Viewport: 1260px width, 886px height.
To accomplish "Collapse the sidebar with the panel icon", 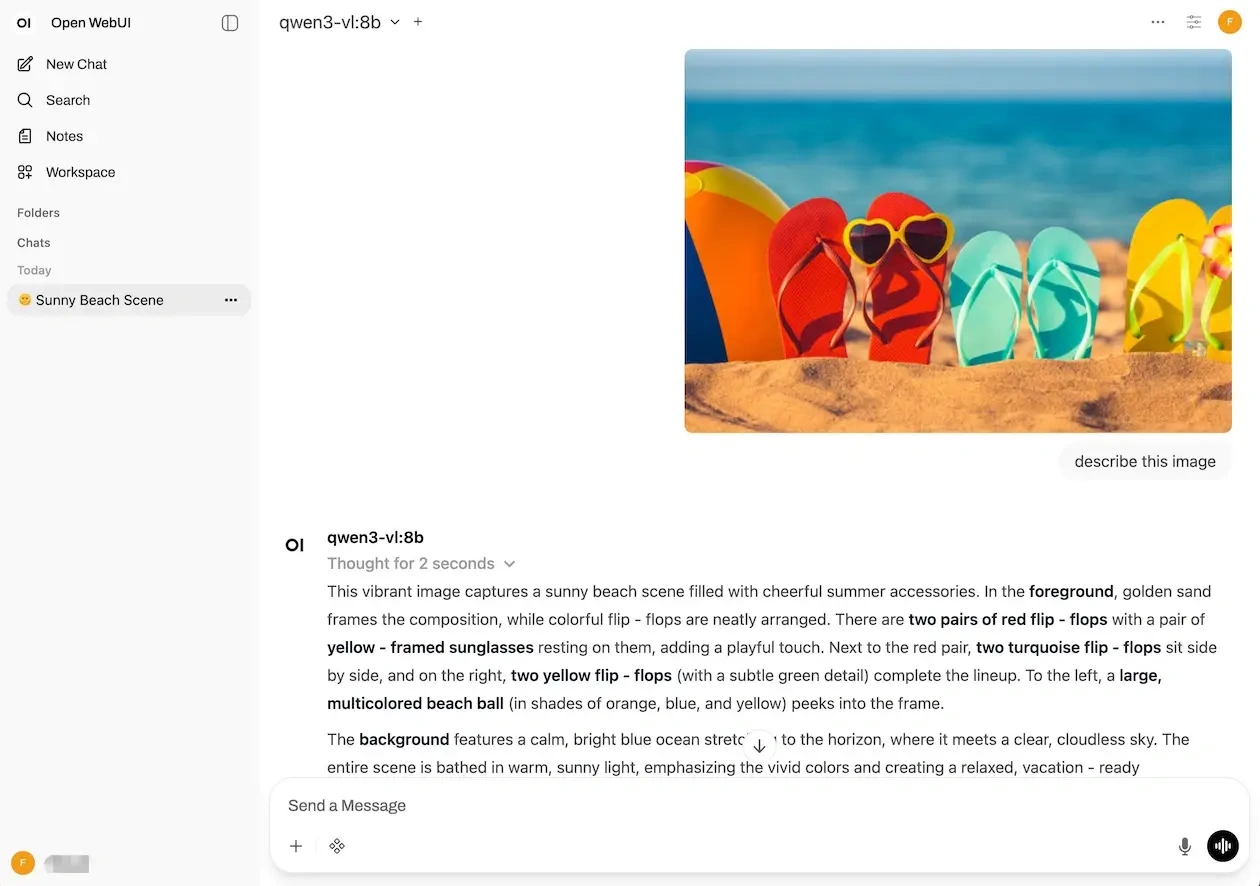I will [x=230, y=23].
